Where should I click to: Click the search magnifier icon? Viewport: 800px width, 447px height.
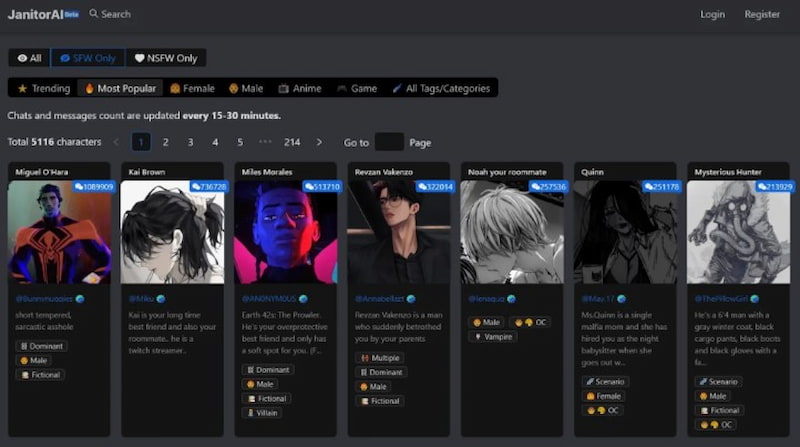(x=93, y=14)
